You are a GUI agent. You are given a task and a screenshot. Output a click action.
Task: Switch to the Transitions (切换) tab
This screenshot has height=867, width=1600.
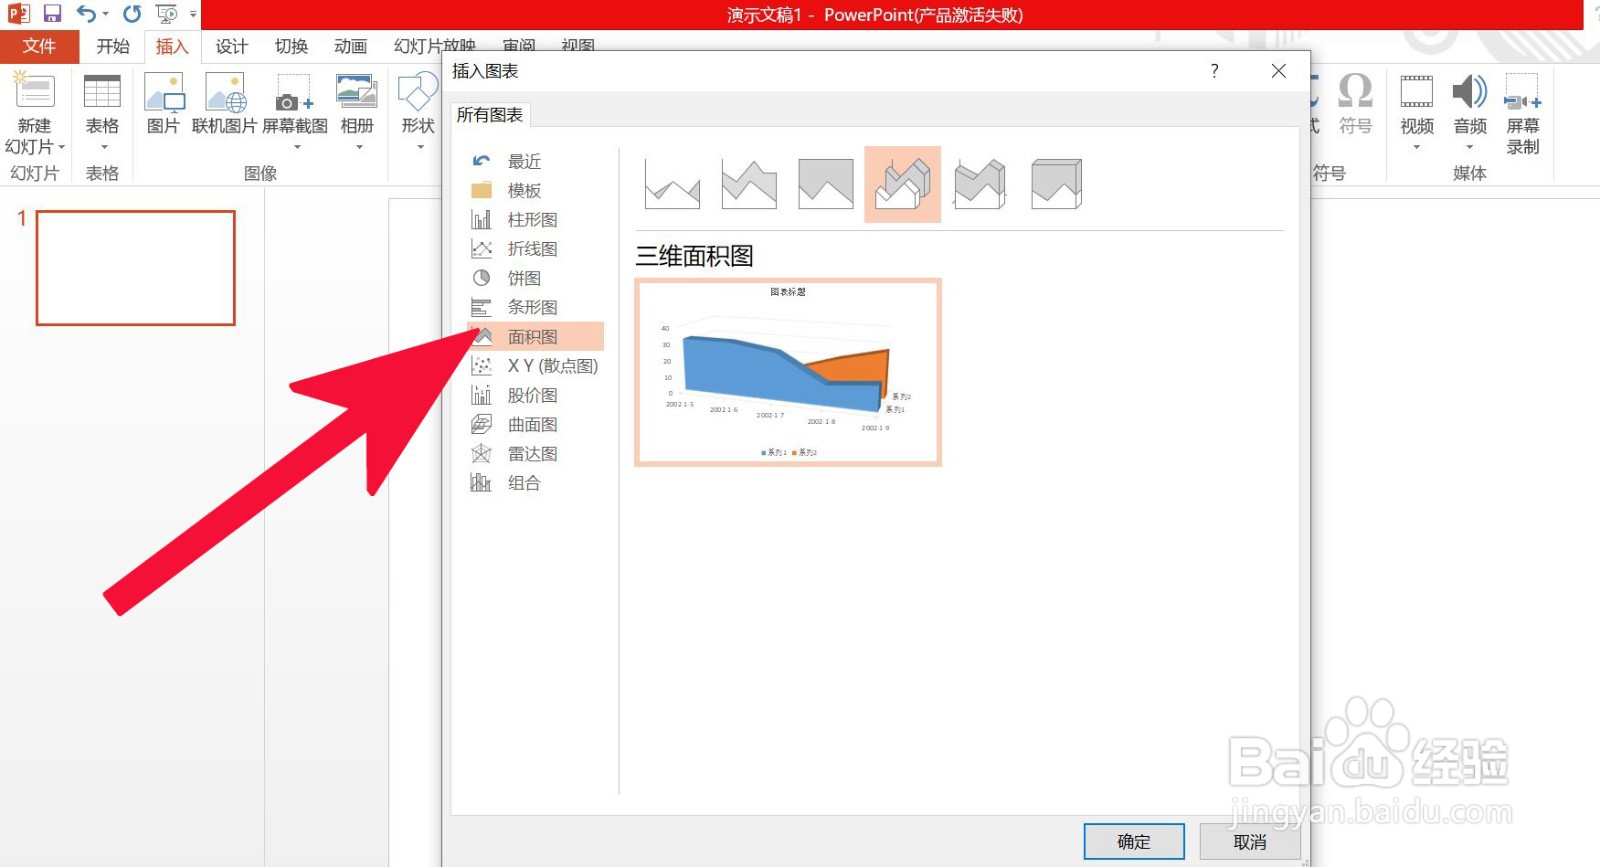(291, 46)
